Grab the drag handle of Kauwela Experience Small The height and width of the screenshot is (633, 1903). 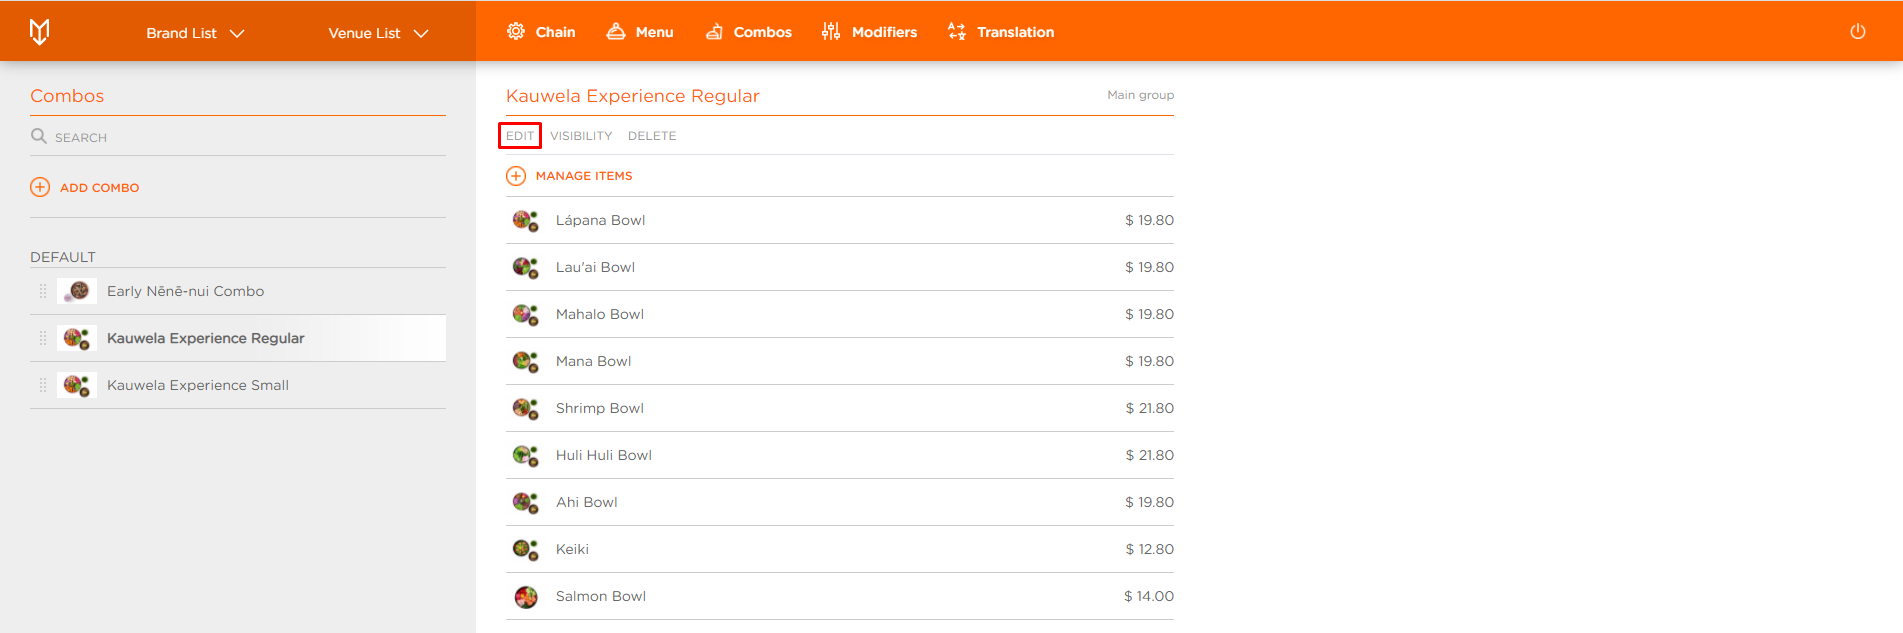[x=43, y=385]
